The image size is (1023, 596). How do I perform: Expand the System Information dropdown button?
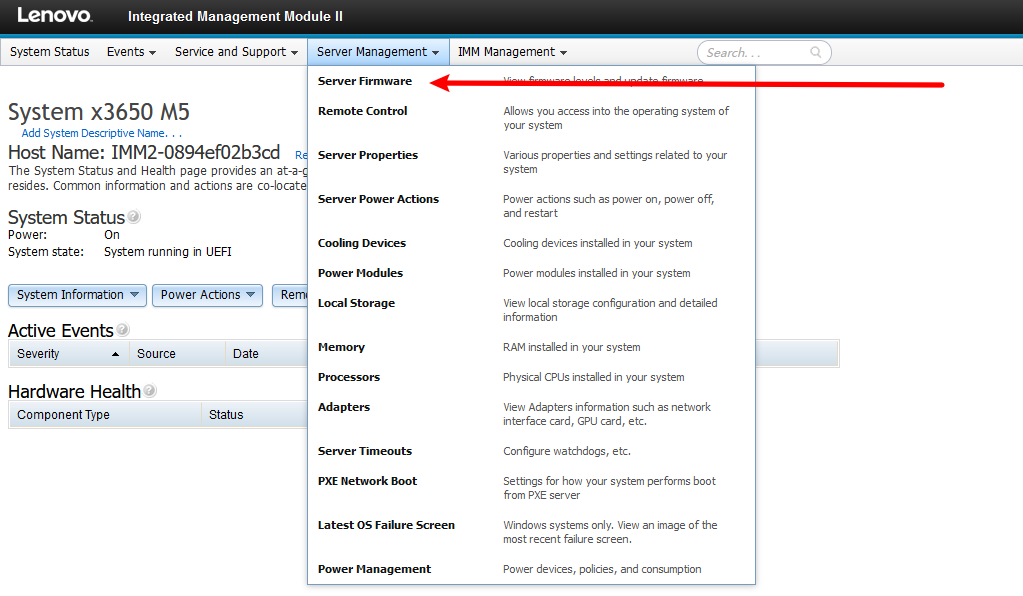(x=77, y=295)
